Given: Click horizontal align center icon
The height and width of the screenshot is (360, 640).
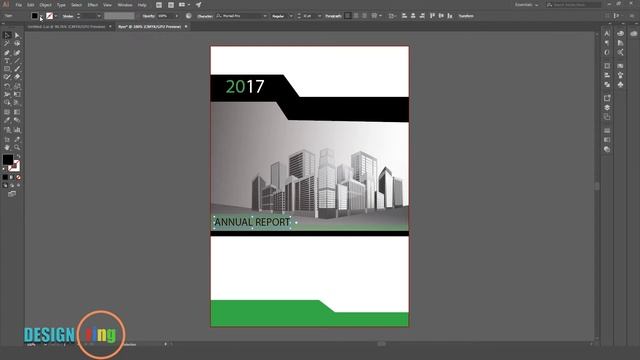Looking at the screenshot, I should [413, 16].
